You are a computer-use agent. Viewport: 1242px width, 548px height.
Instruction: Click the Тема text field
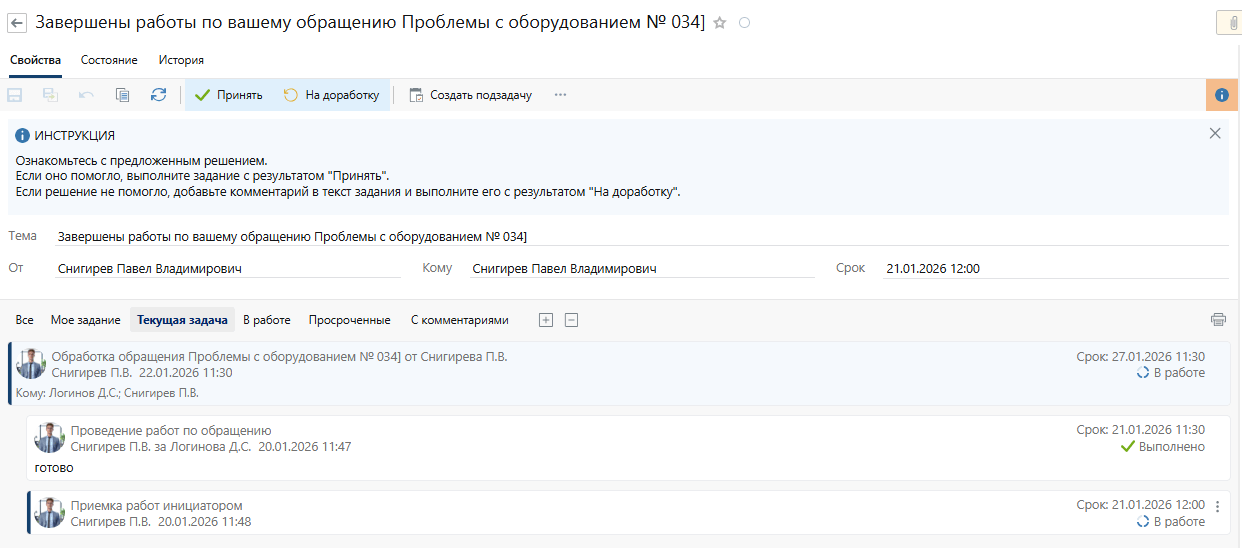coord(640,236)
